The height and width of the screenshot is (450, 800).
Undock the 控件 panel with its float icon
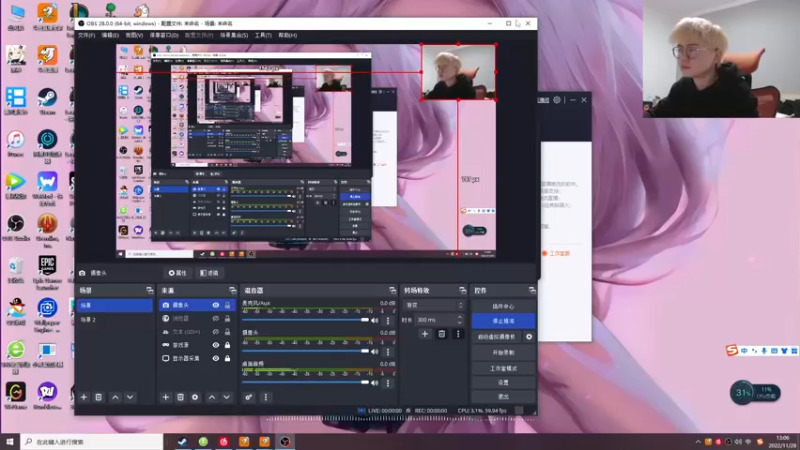point(532,290)
